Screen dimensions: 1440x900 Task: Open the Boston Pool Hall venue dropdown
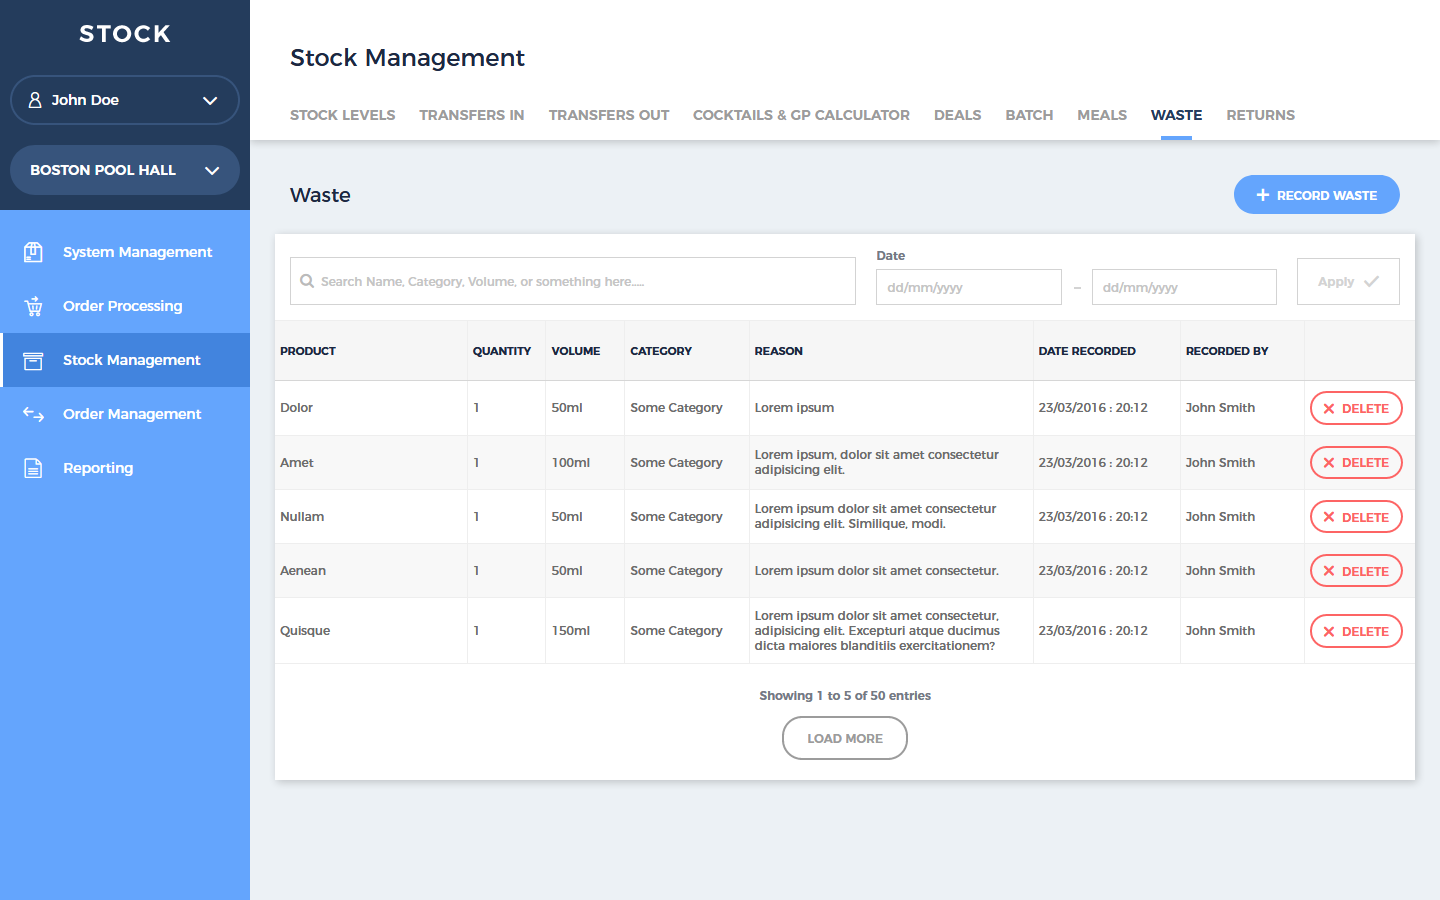click(212, 170)
